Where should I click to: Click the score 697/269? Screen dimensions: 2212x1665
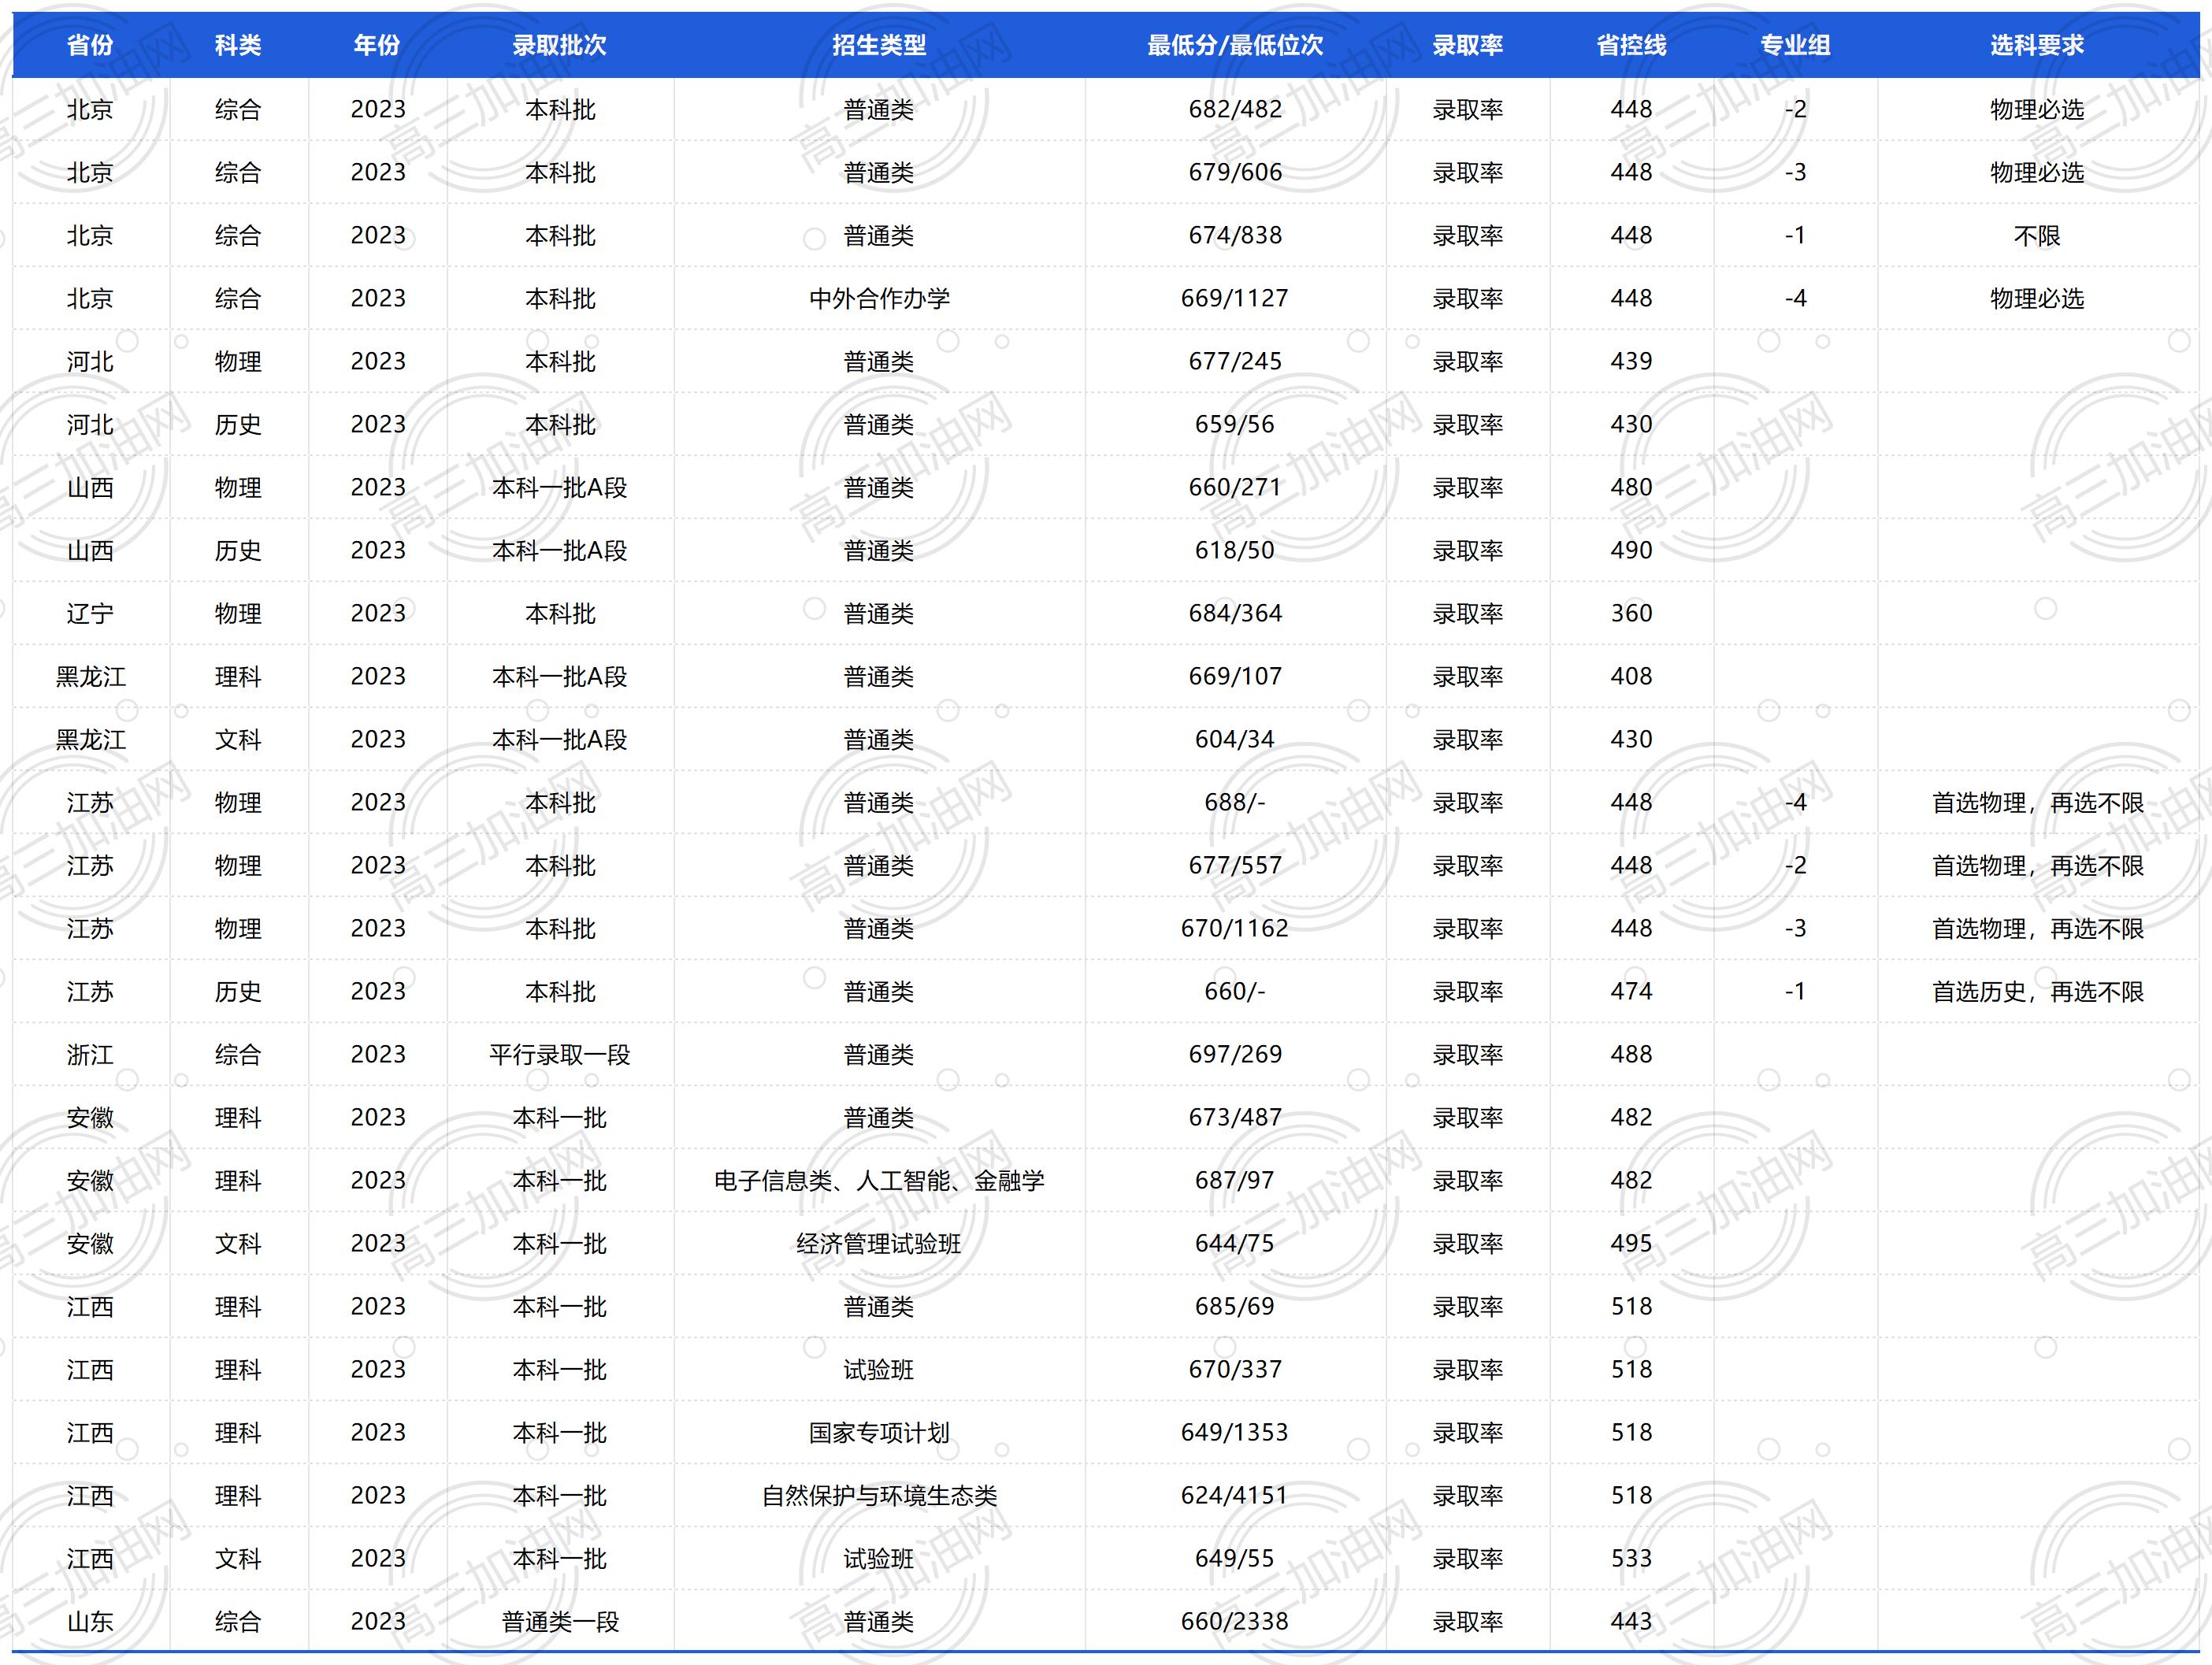1235,1054
